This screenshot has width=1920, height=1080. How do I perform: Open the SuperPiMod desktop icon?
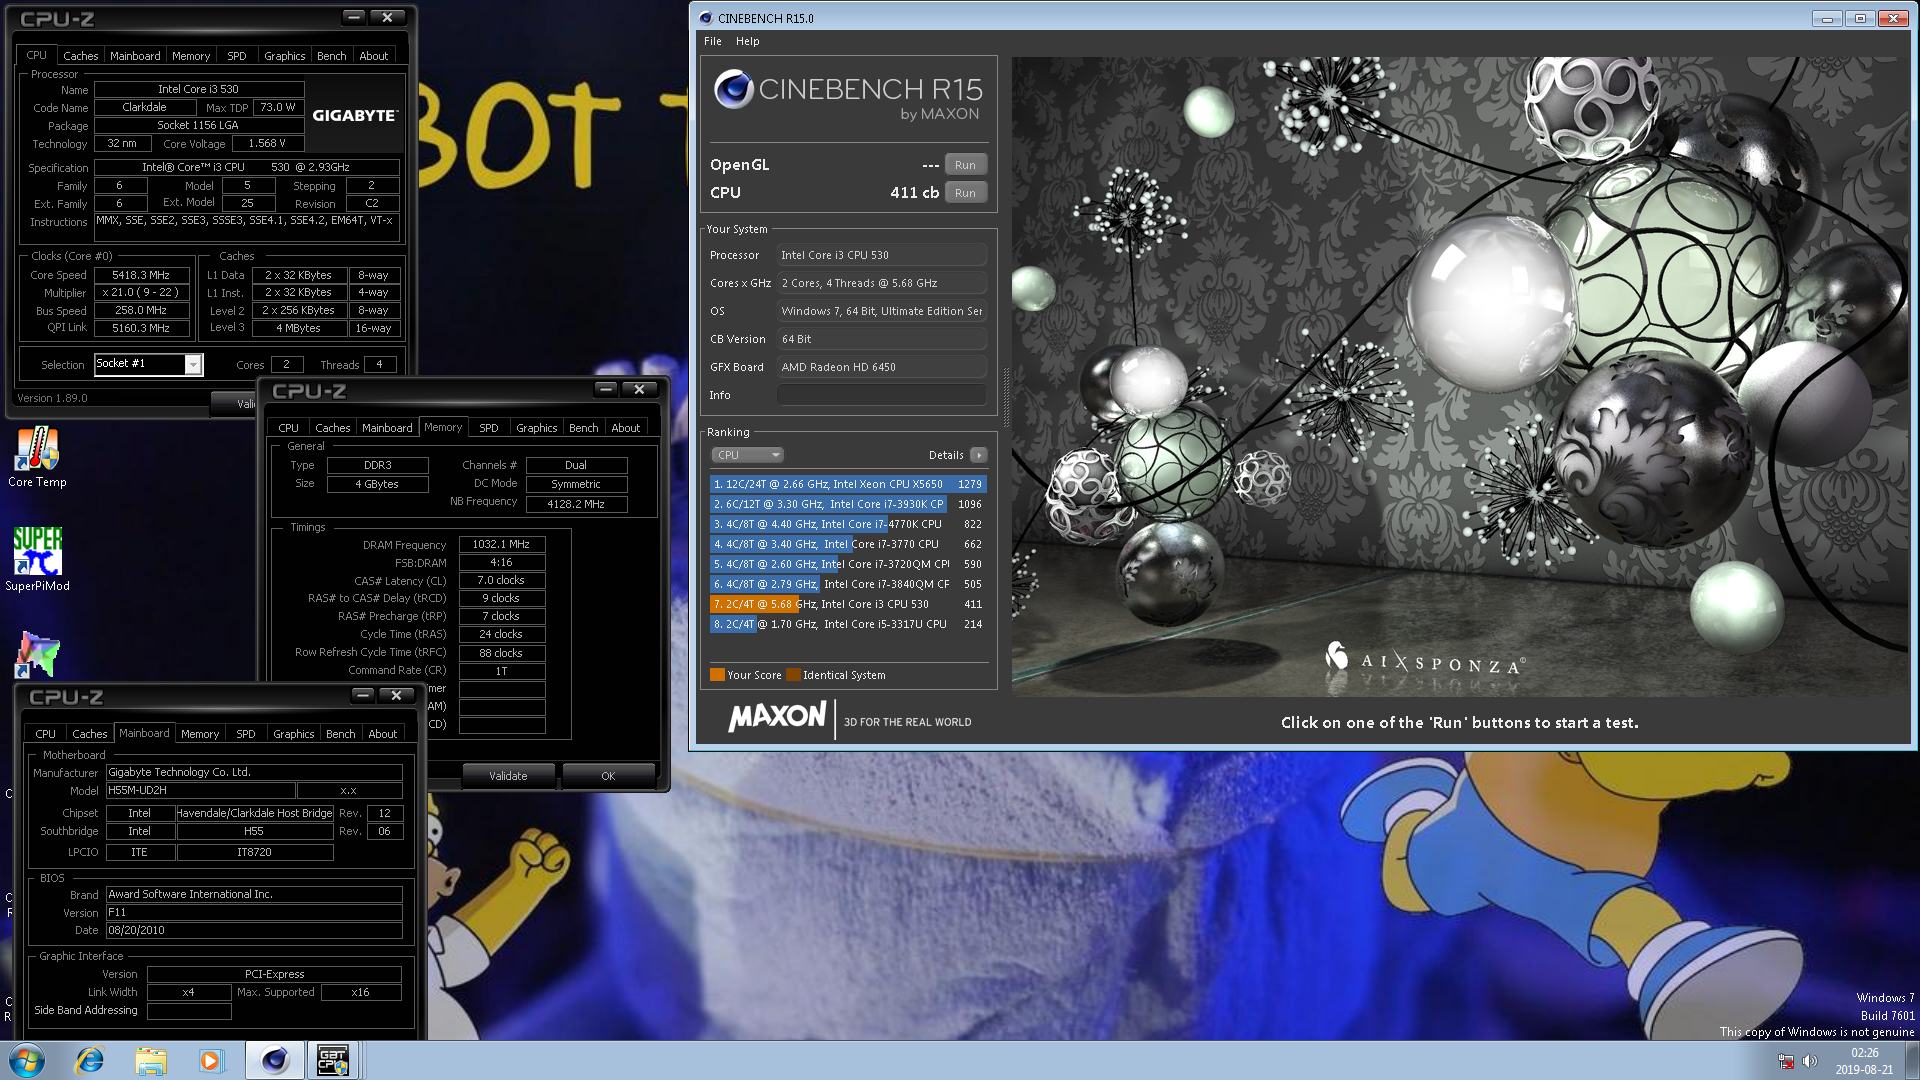pos(37,559)
